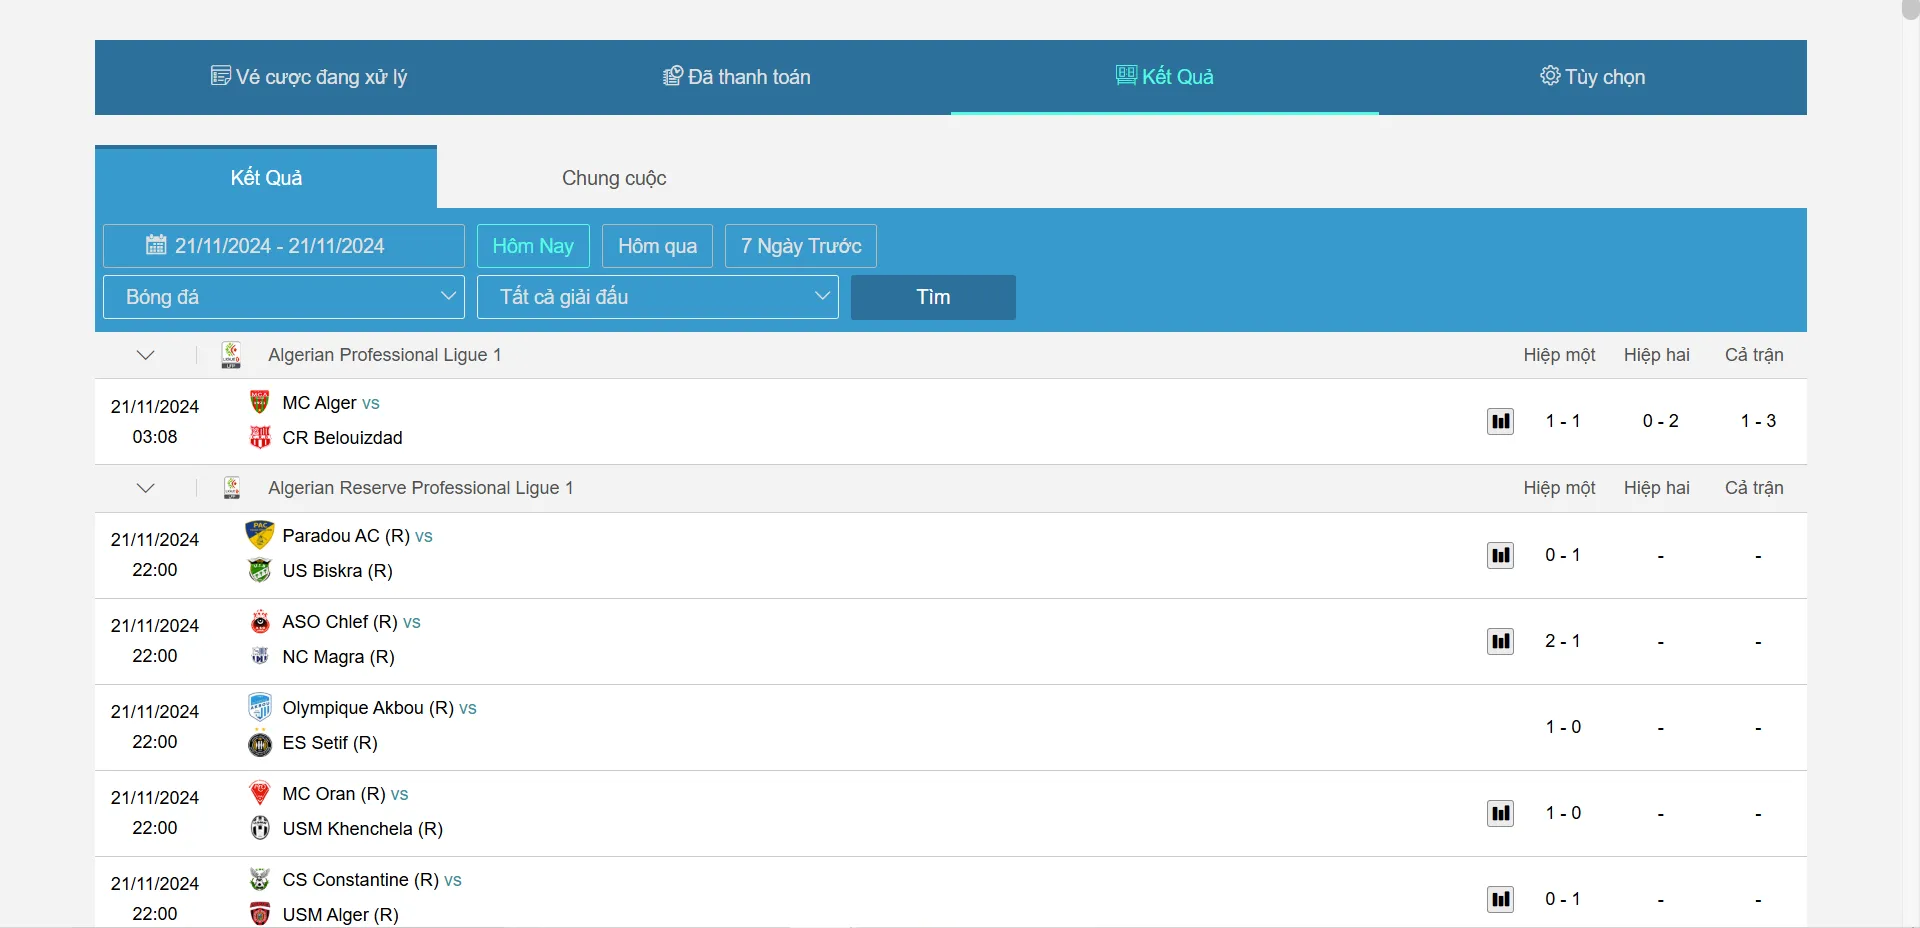This screenshot has width=1920, height=928.
Task: Open stats icon for Paradou AC (R) match
Action: tap(1500, 555)
